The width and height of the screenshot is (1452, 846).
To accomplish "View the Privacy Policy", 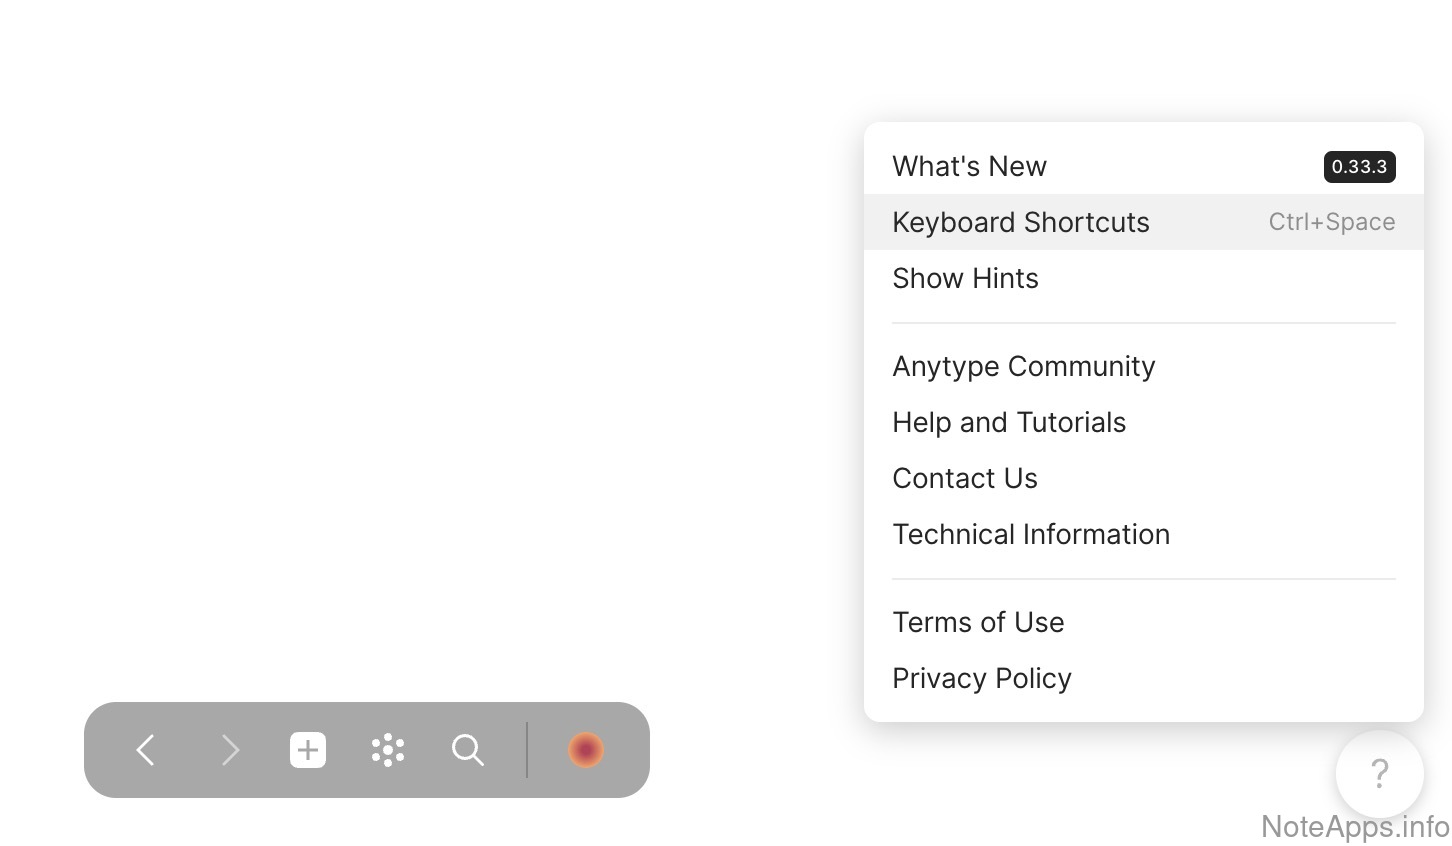I will [981, 678].
